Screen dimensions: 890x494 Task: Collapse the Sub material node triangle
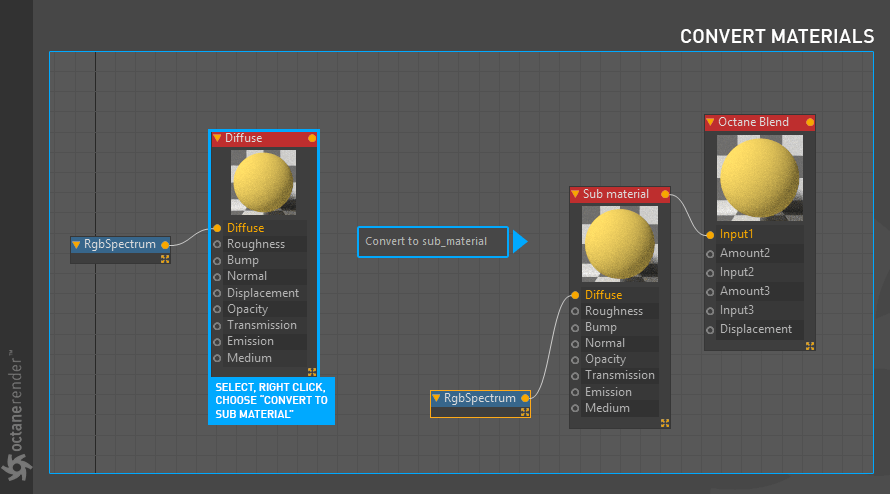pos(575,194)
